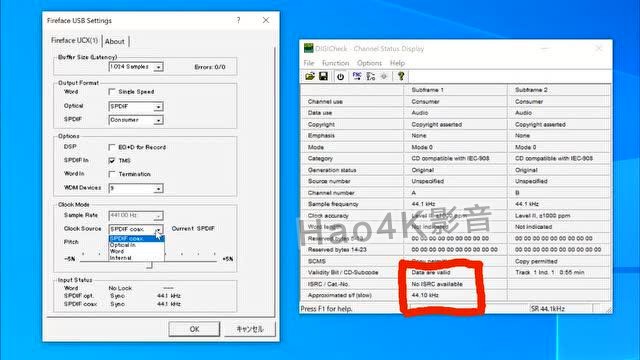Click the OK button

click(x=194, y=329)
